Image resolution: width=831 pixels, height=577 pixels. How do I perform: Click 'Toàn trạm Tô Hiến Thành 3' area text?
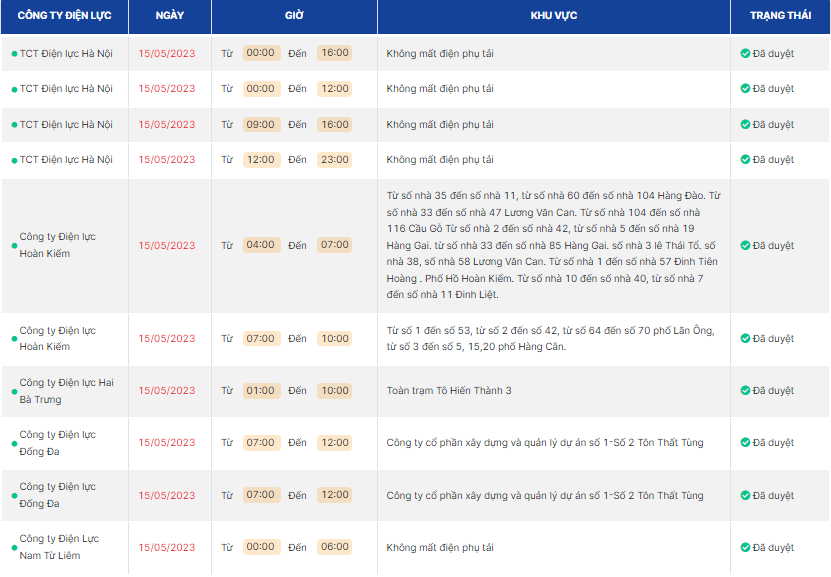pyautogui.click(x=449, y=390)
